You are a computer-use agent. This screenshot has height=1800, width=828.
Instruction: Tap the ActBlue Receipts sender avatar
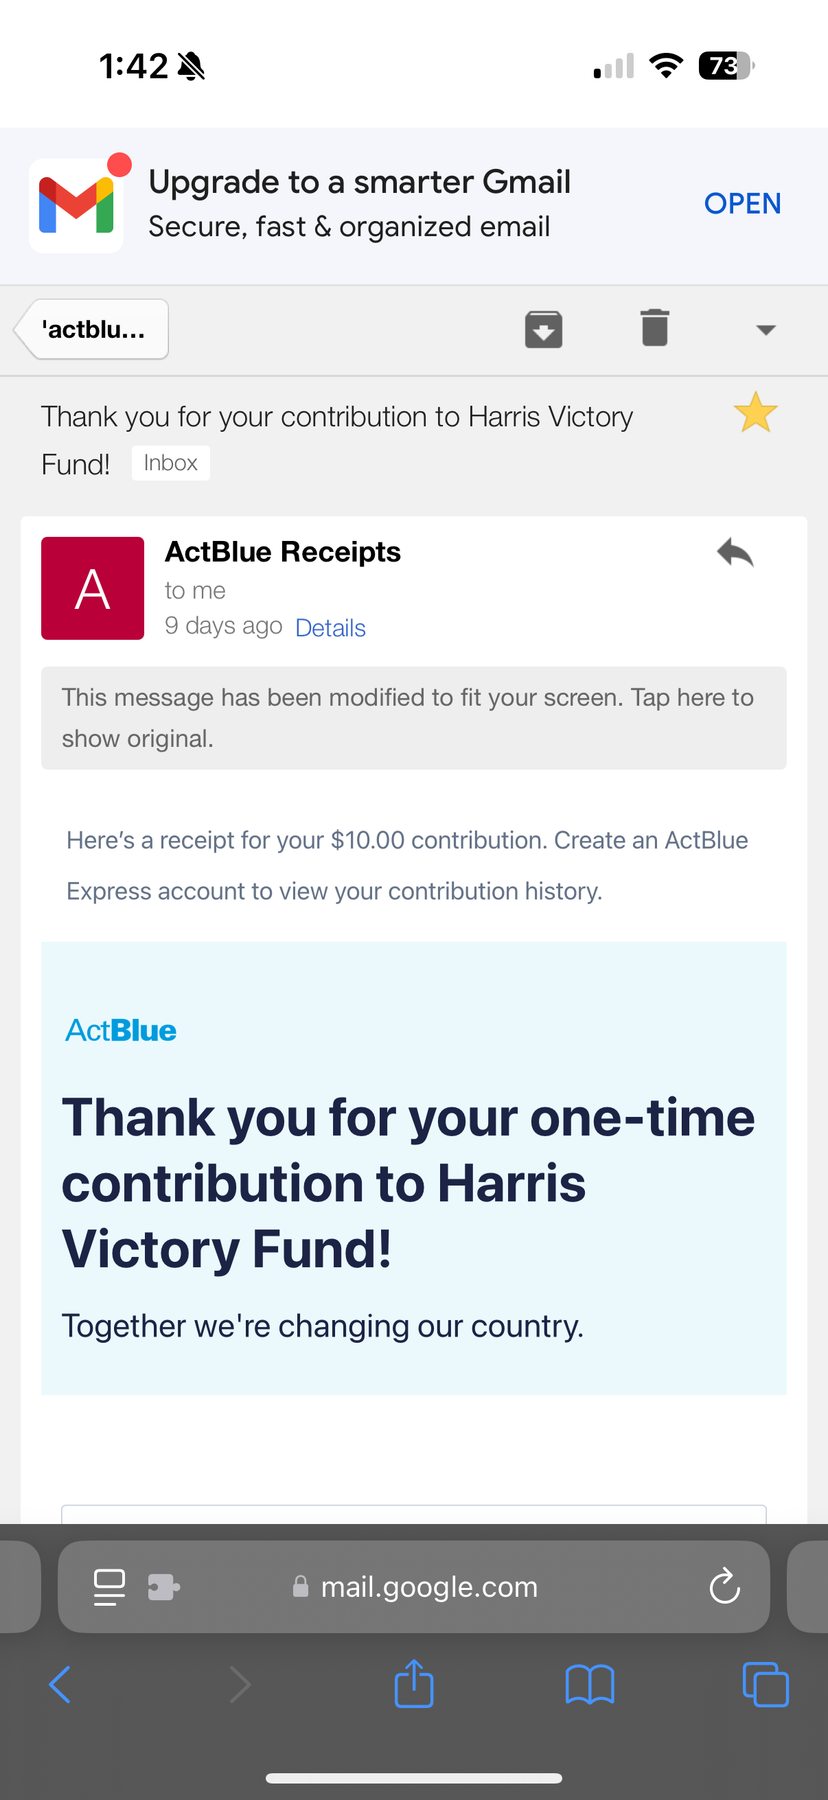(x=92, y=588)
